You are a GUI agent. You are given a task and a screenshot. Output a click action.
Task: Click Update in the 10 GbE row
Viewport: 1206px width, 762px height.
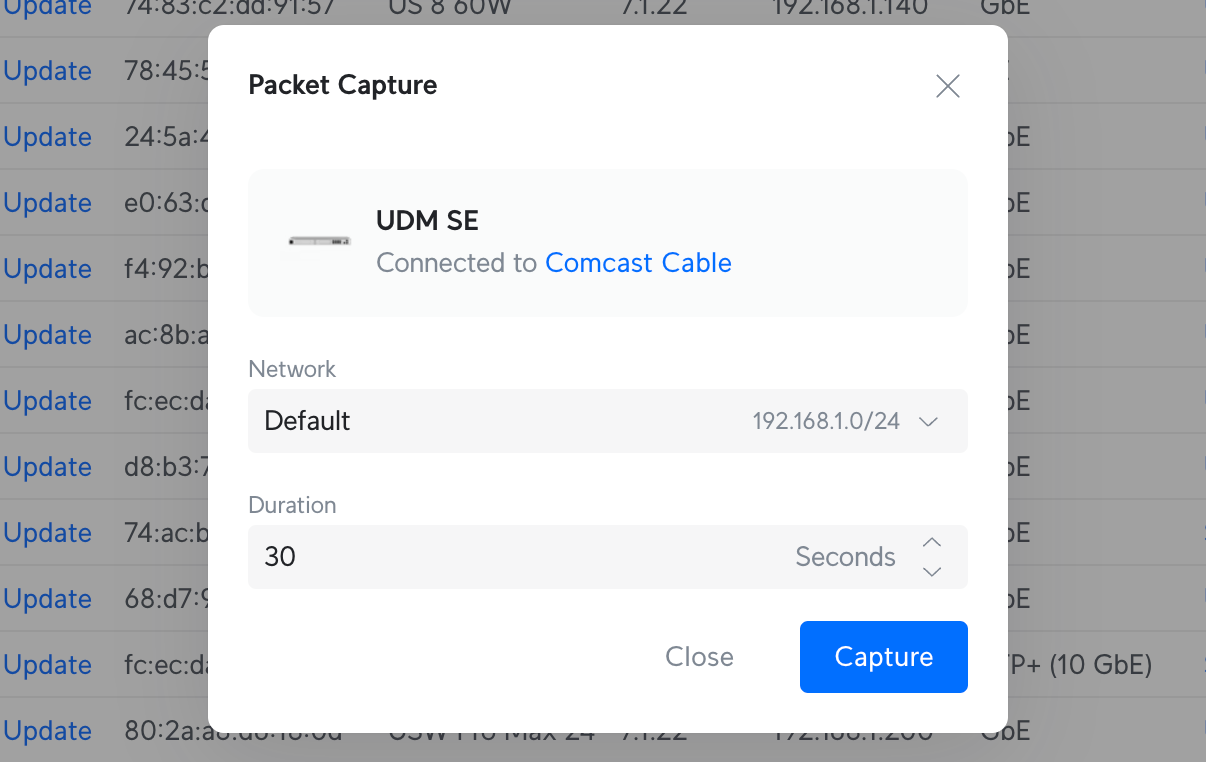tap(48, 665)
